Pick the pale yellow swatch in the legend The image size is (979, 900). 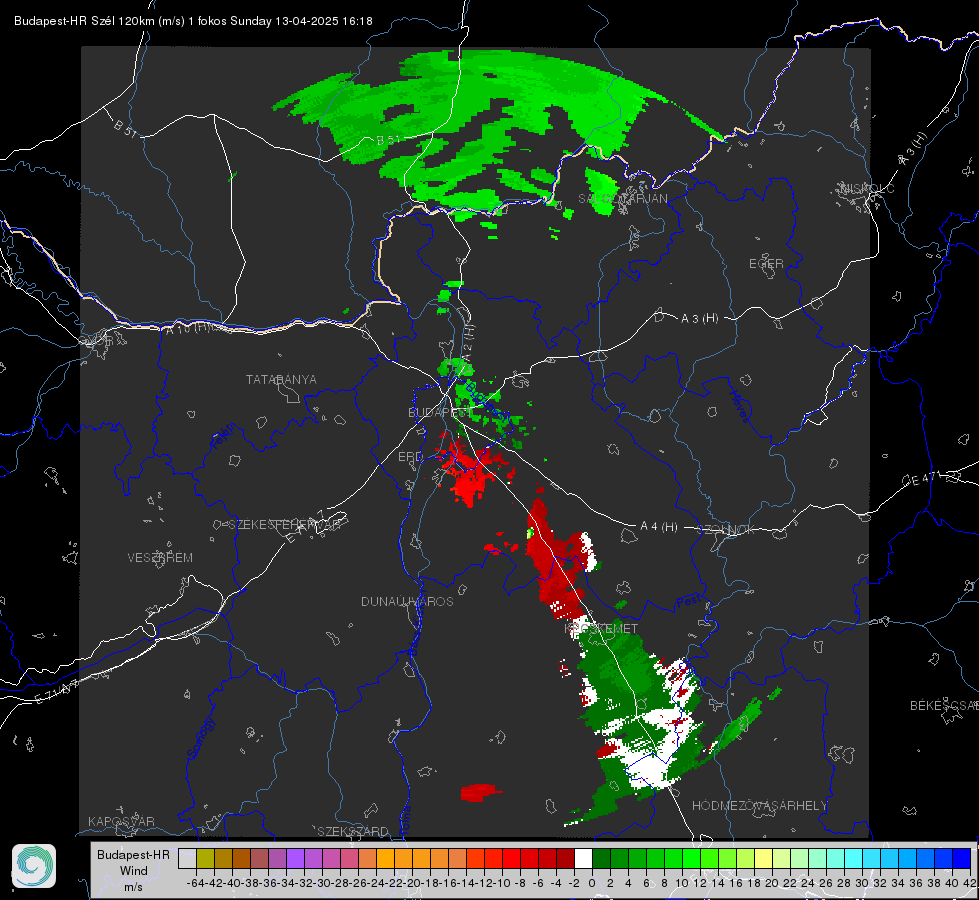(x=763, y=858)
